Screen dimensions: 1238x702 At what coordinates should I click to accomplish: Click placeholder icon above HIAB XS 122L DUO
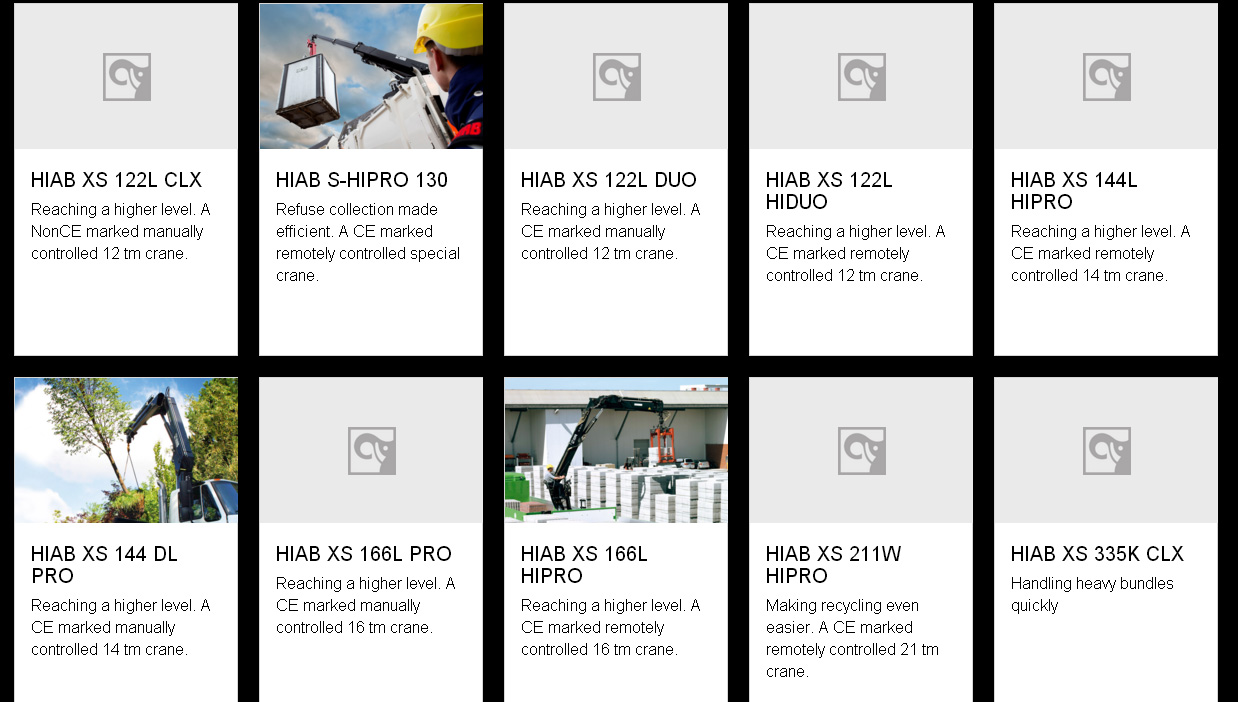click(616, 77)
